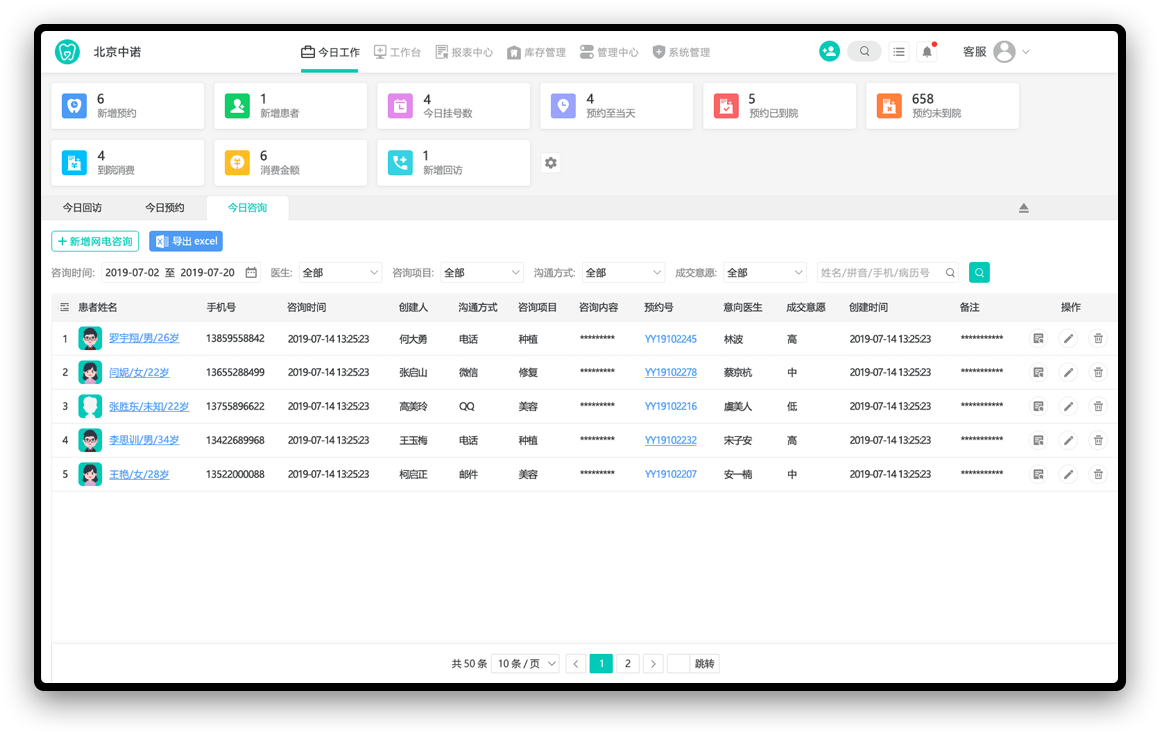Switch to 今日工作 menu

pyautogui.click(x=330, y=52)
